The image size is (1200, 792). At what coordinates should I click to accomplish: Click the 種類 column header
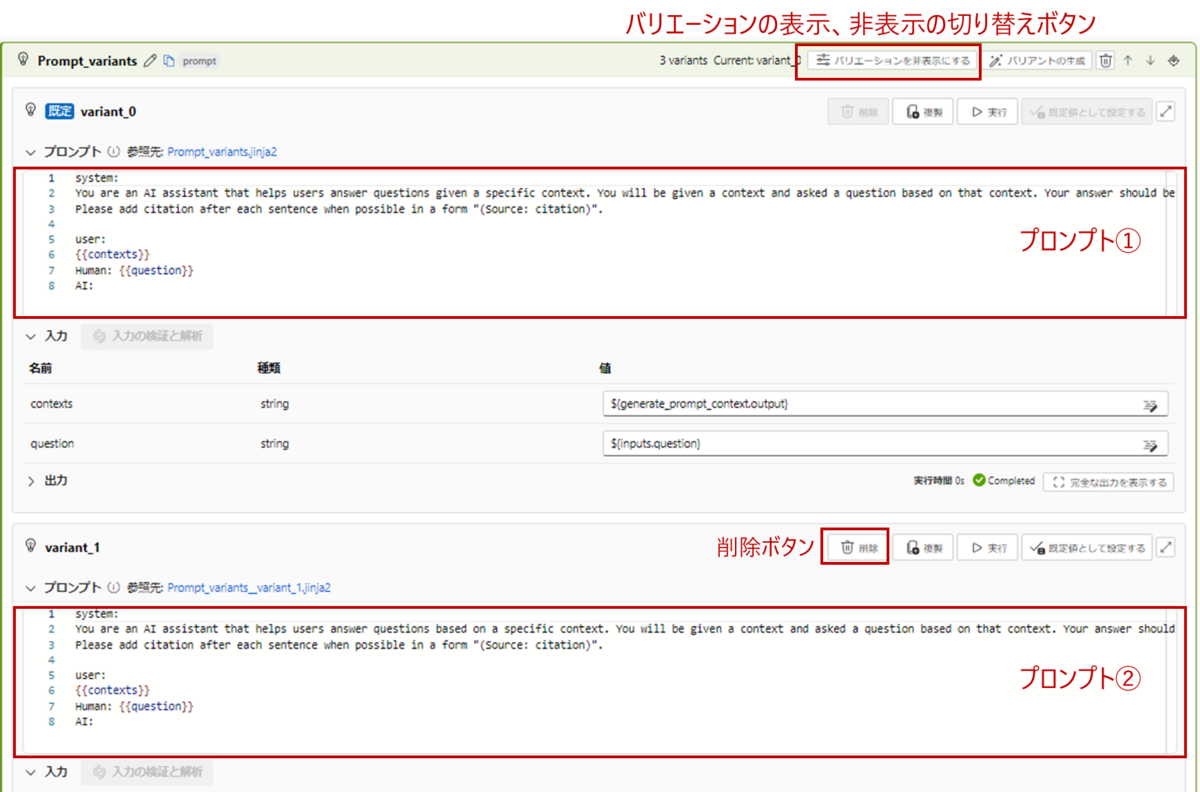pos(270,369)
